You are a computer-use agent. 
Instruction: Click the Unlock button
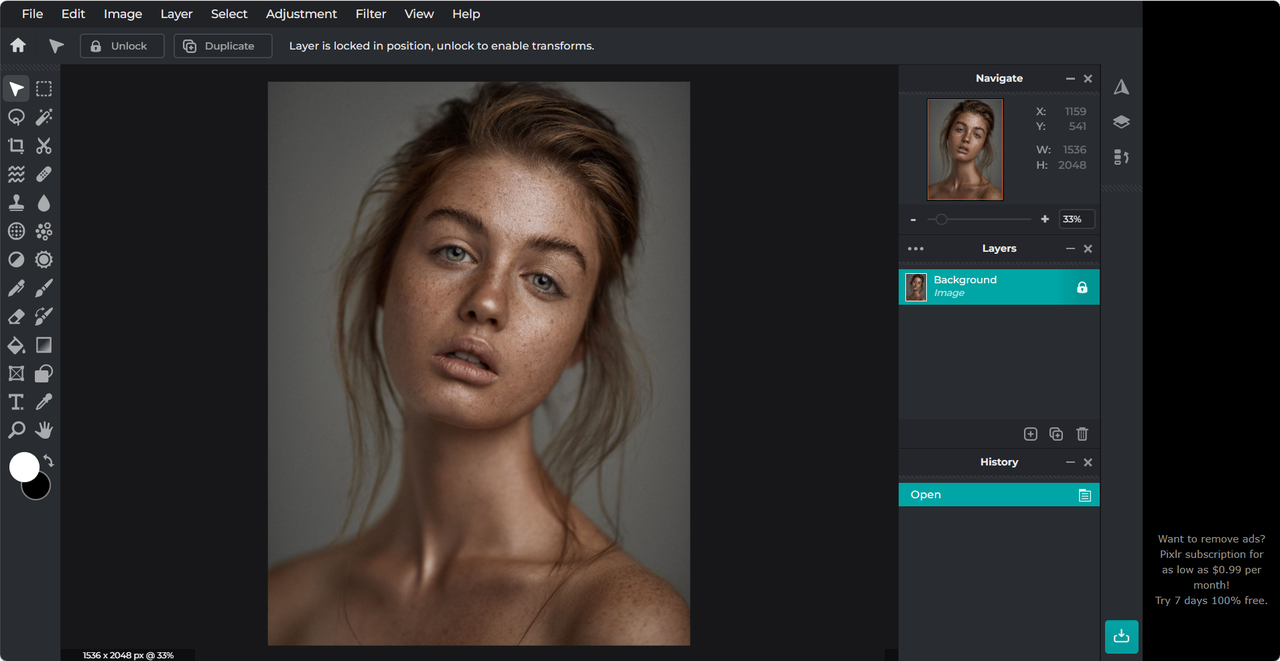pos(121,46)
